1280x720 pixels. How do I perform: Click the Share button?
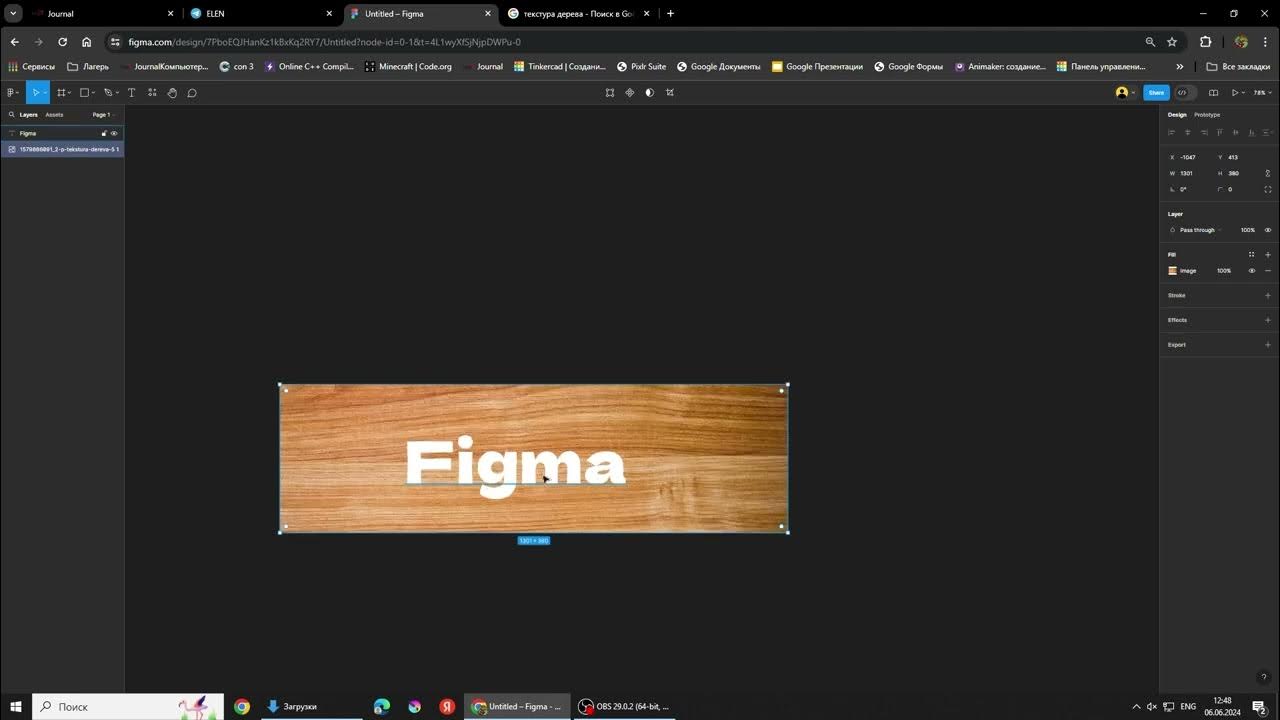[x=1156, y=93]
